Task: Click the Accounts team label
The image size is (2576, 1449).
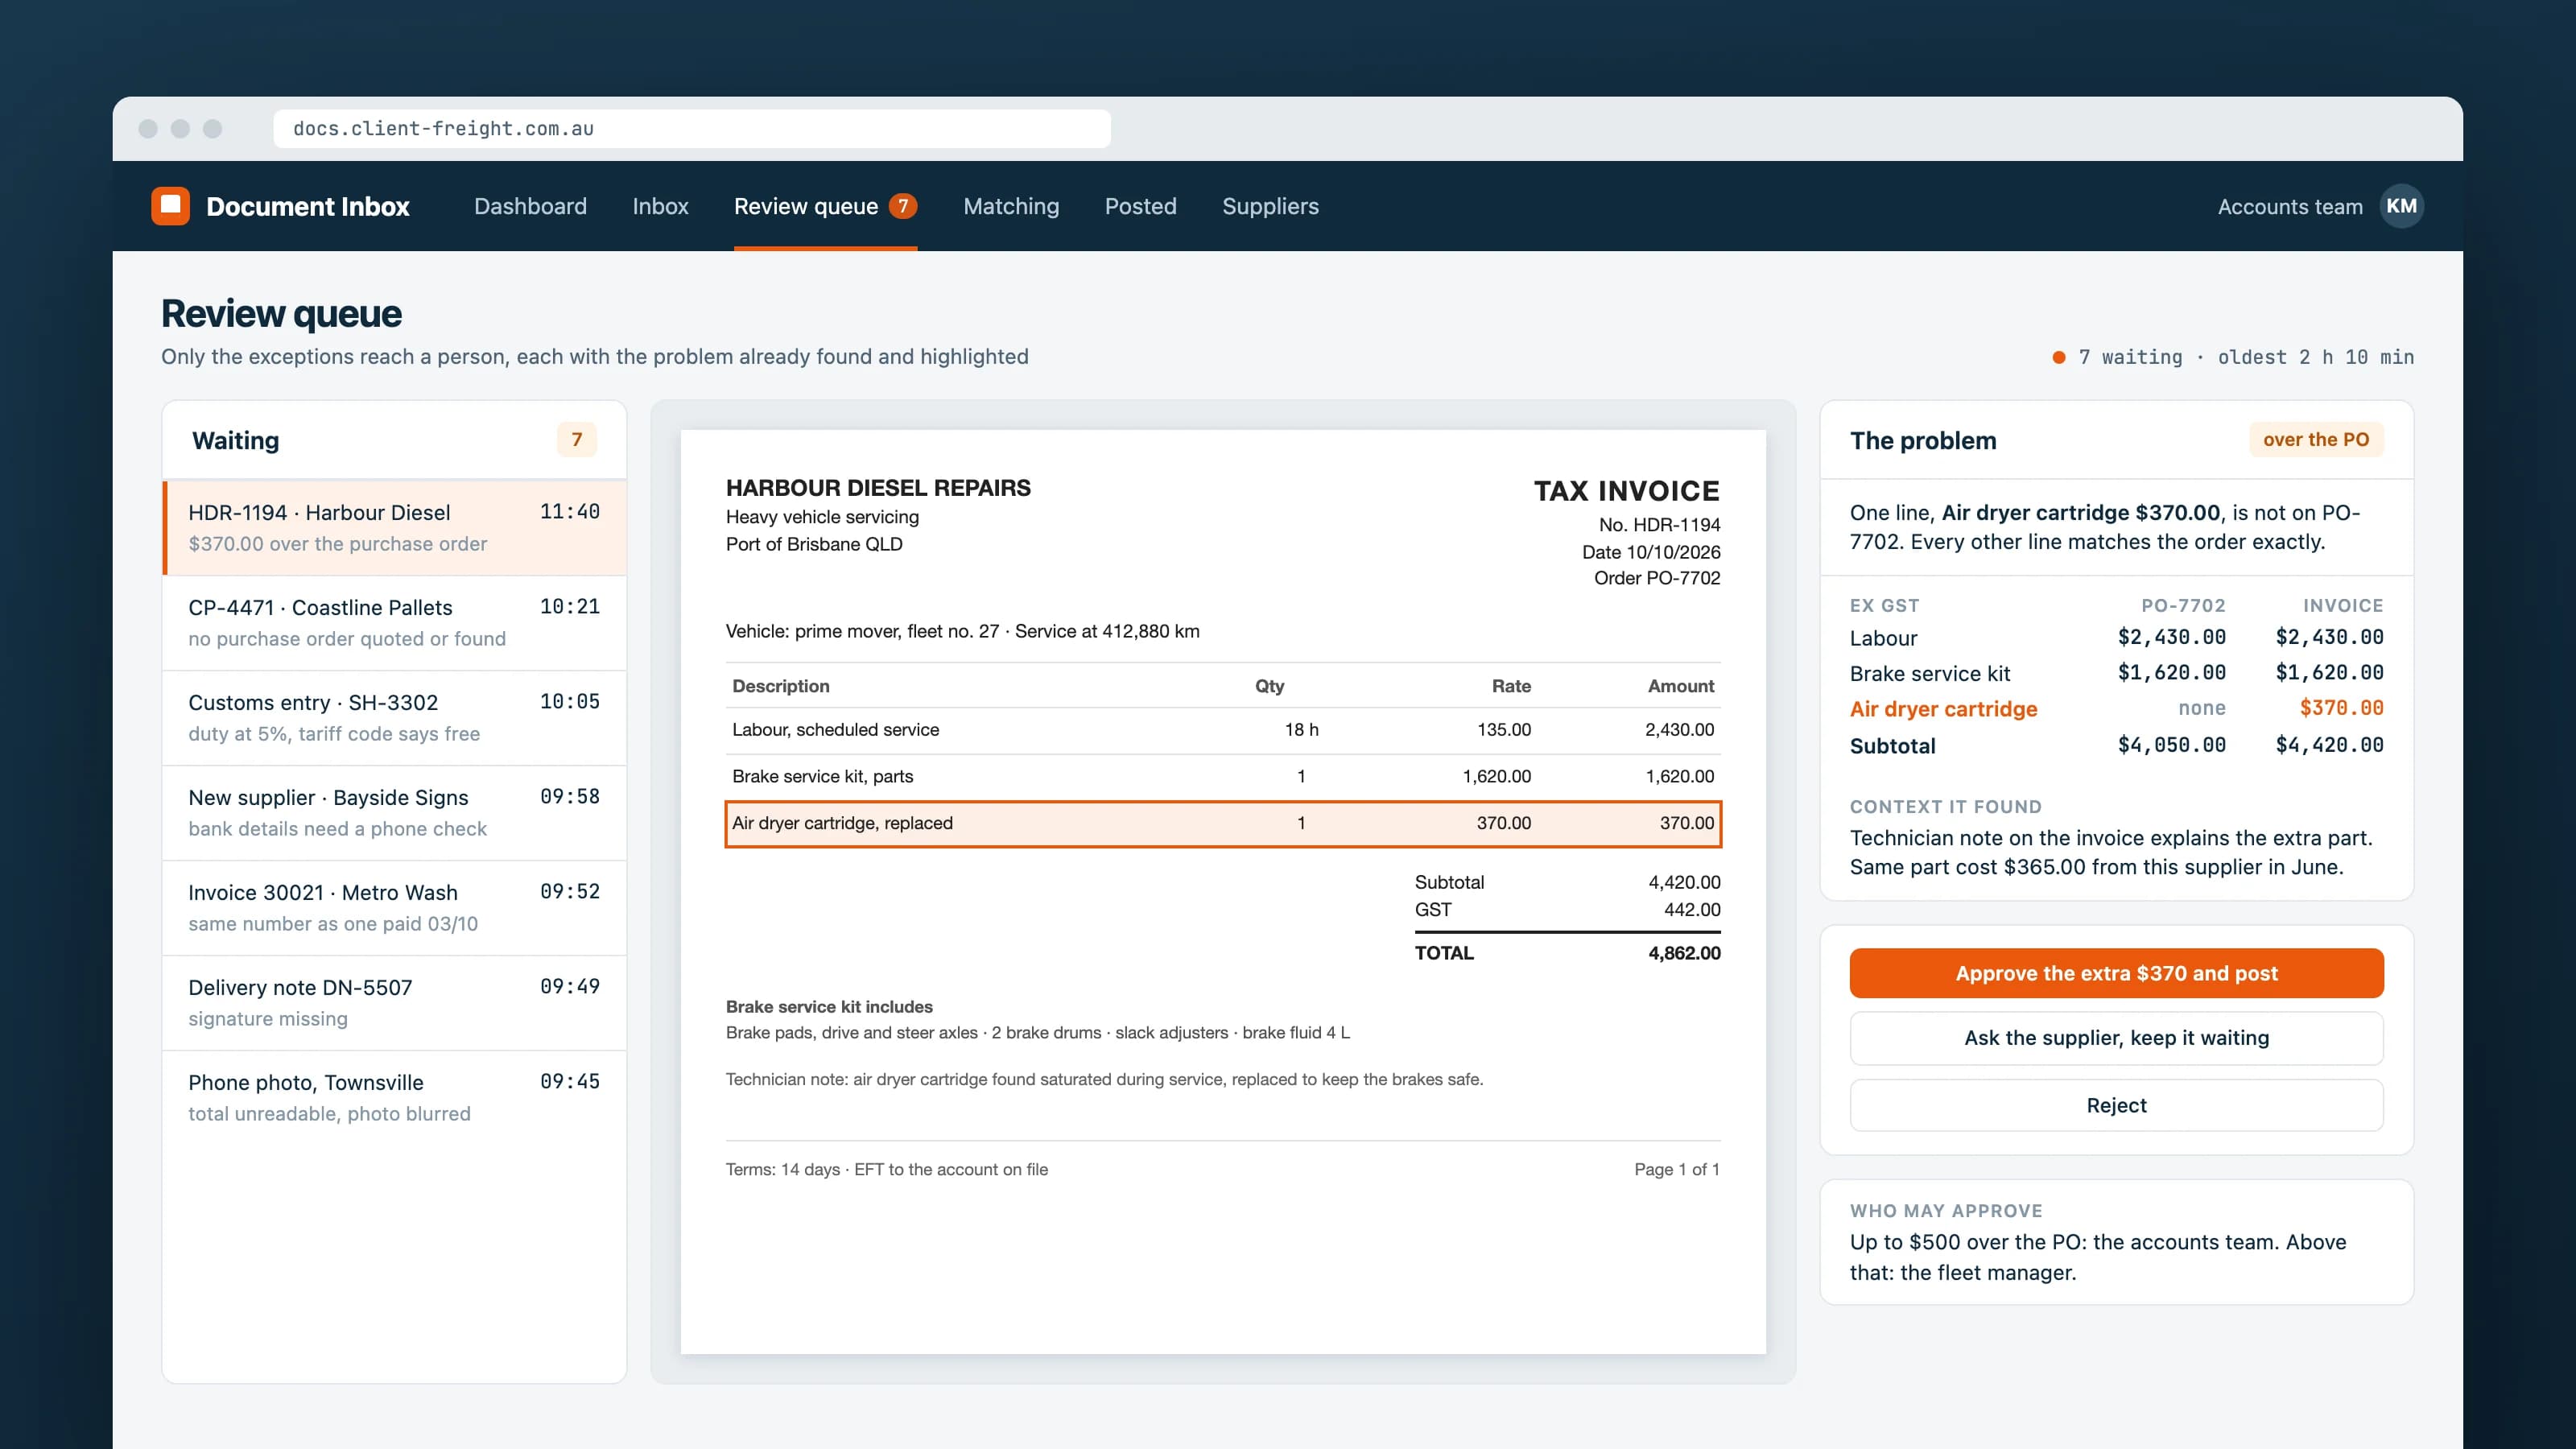Action: click(x=2290, y=207)
